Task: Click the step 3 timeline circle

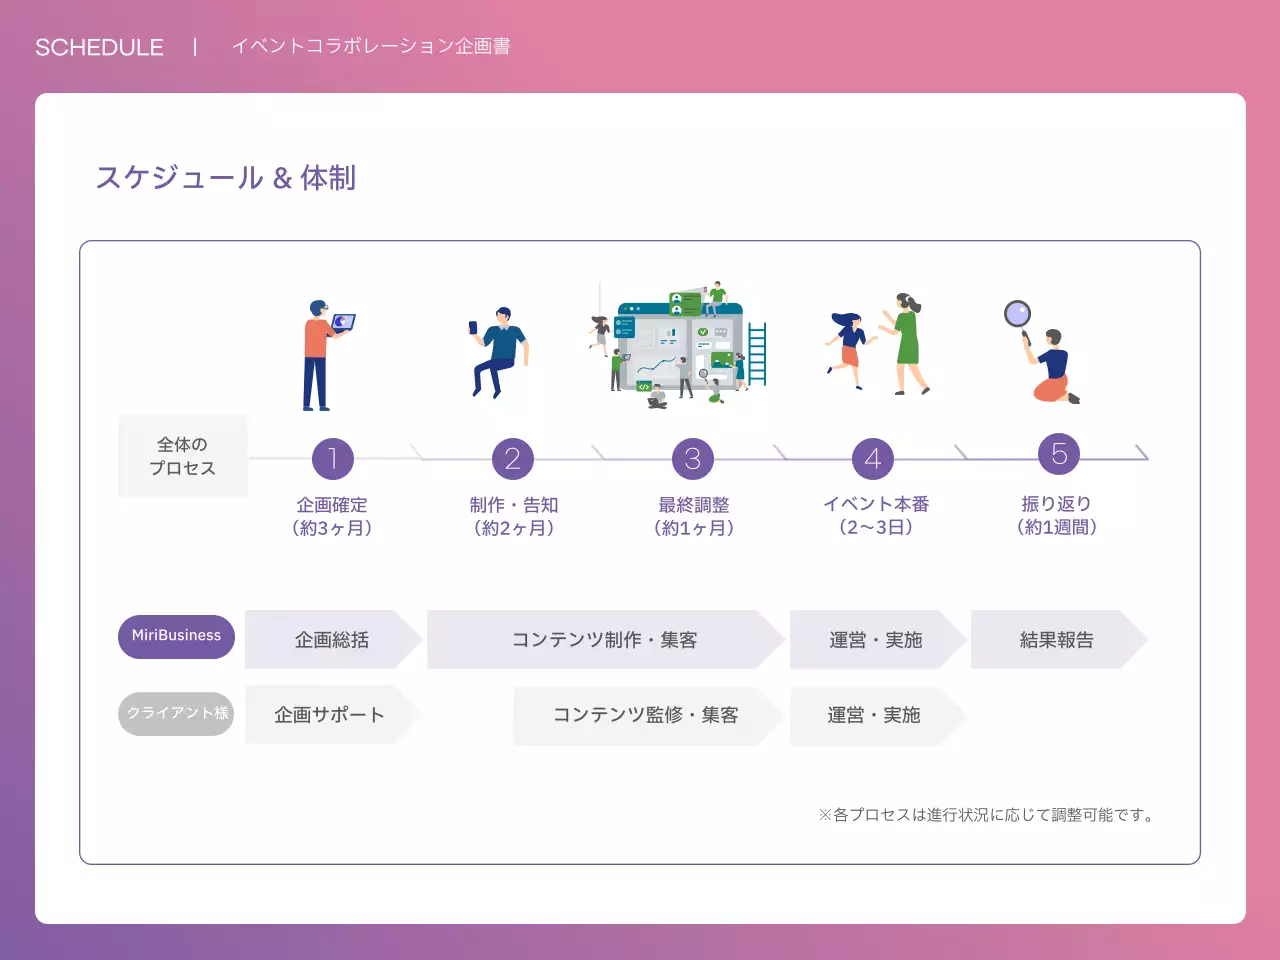Action: [692, 459]
